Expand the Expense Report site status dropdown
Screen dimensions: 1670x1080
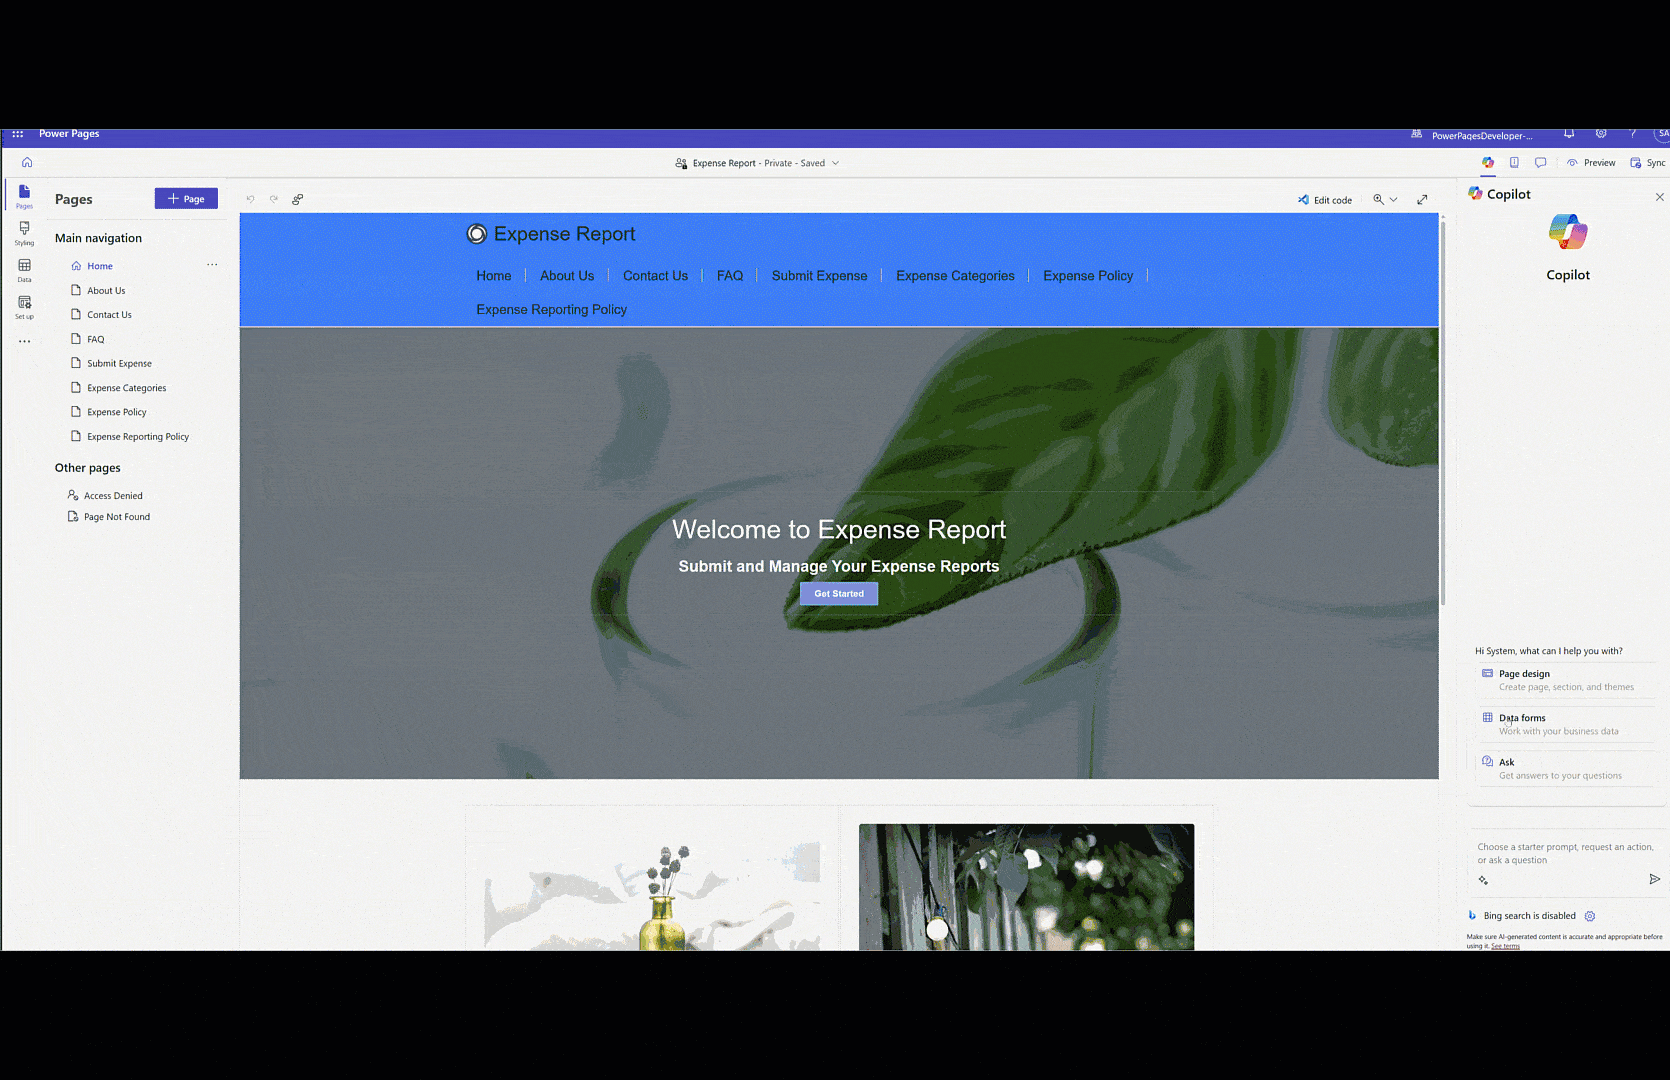(836, 163)
